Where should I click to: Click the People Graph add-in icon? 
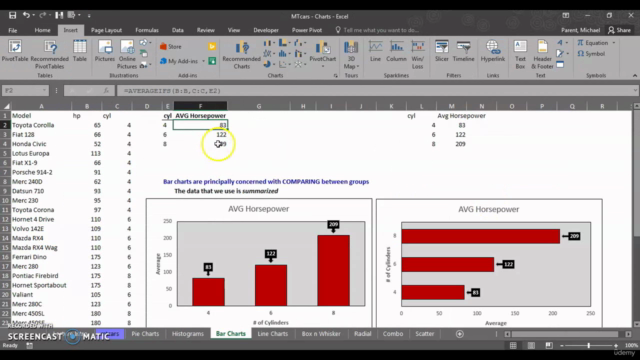point(212,61)
